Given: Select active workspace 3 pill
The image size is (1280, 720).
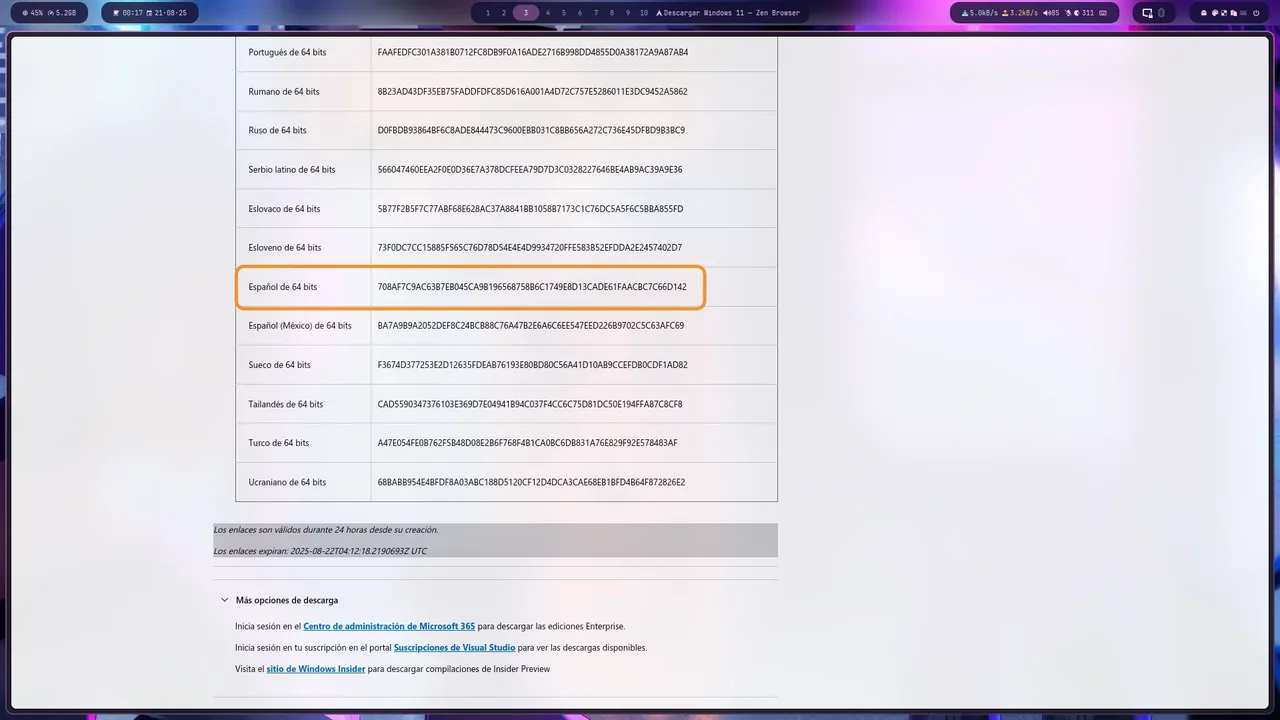Looking at the screenshot, I should coord(526,13).
